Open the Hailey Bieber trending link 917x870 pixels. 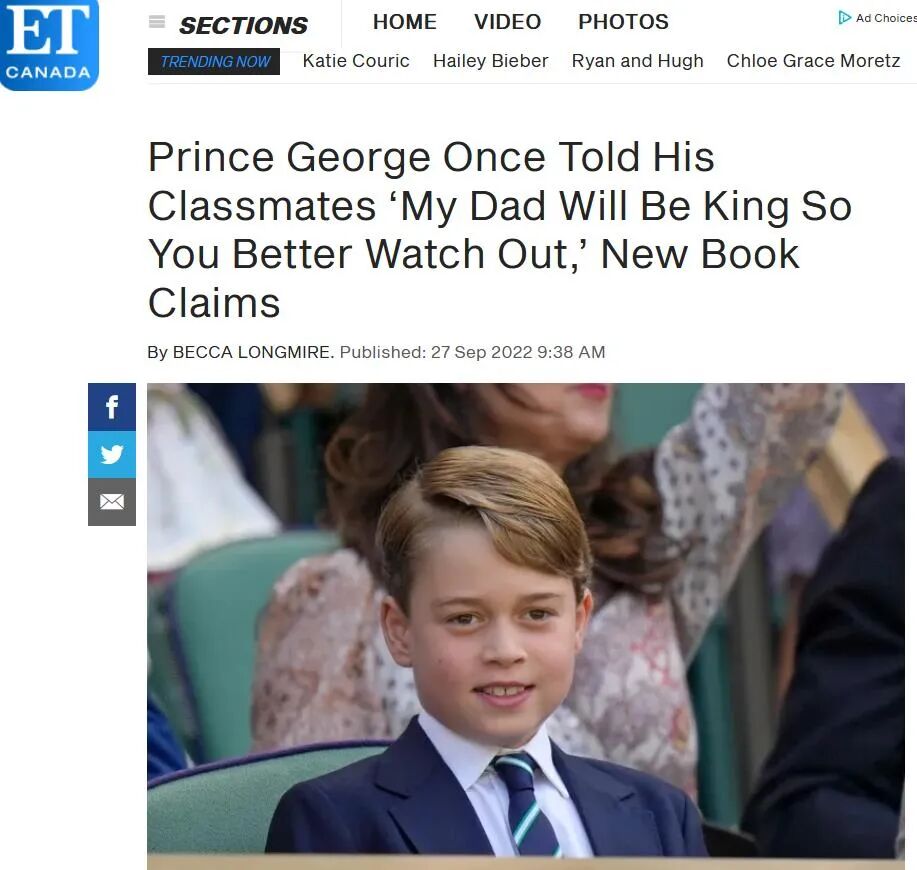pos(491,61)
